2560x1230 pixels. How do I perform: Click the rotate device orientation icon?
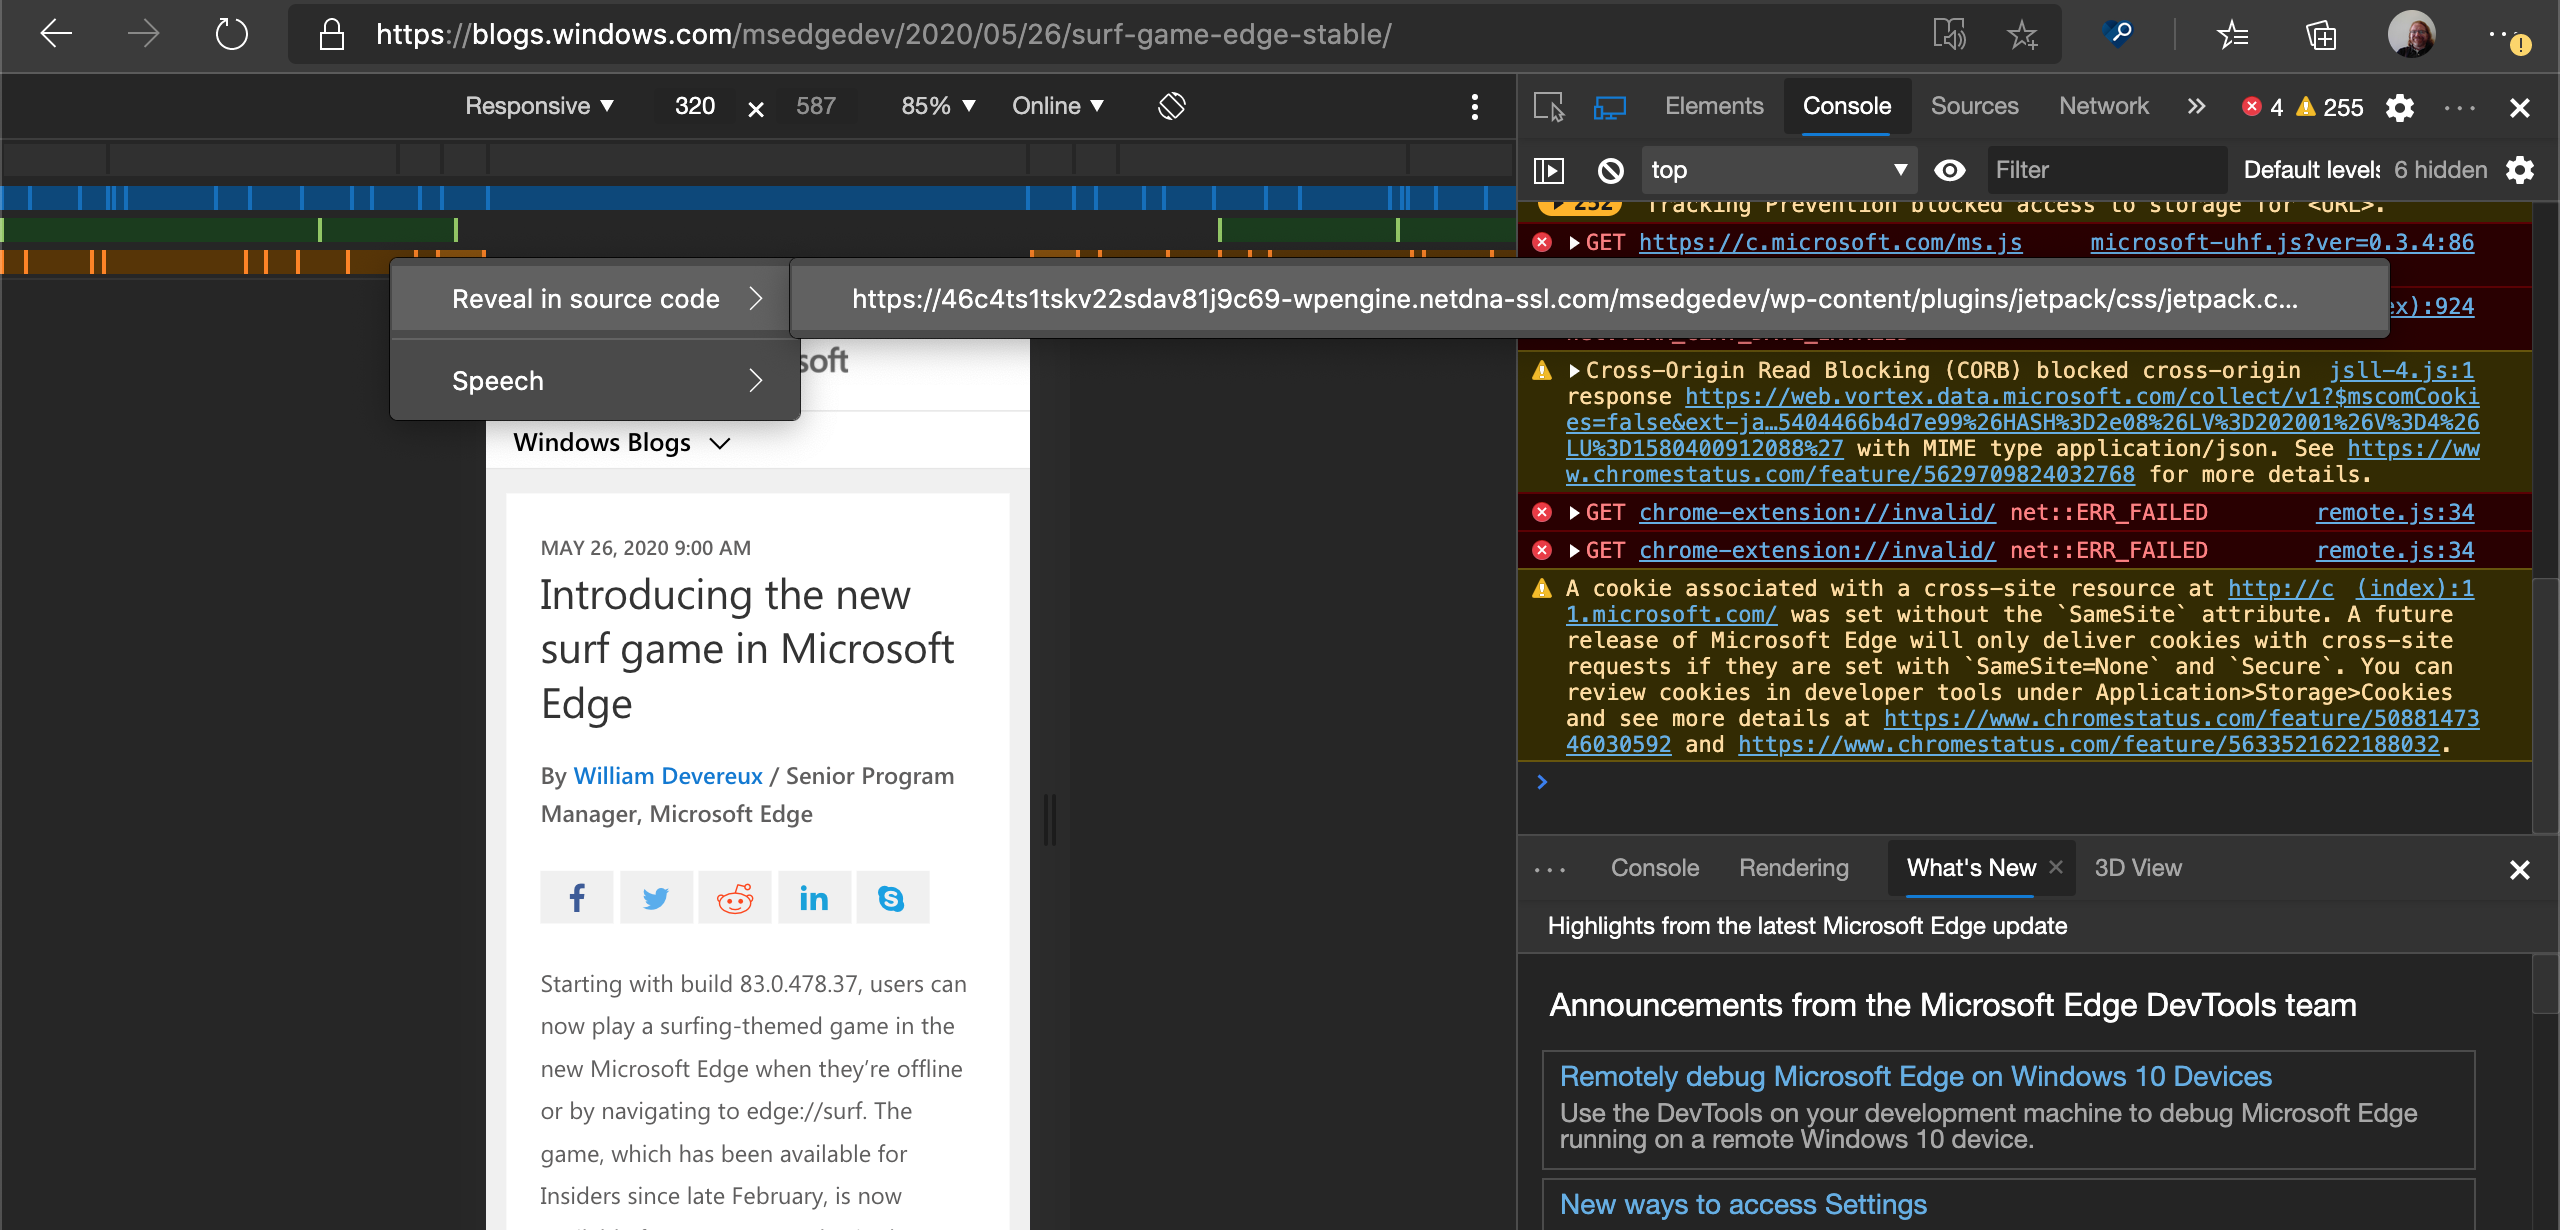pos(1172,106)
